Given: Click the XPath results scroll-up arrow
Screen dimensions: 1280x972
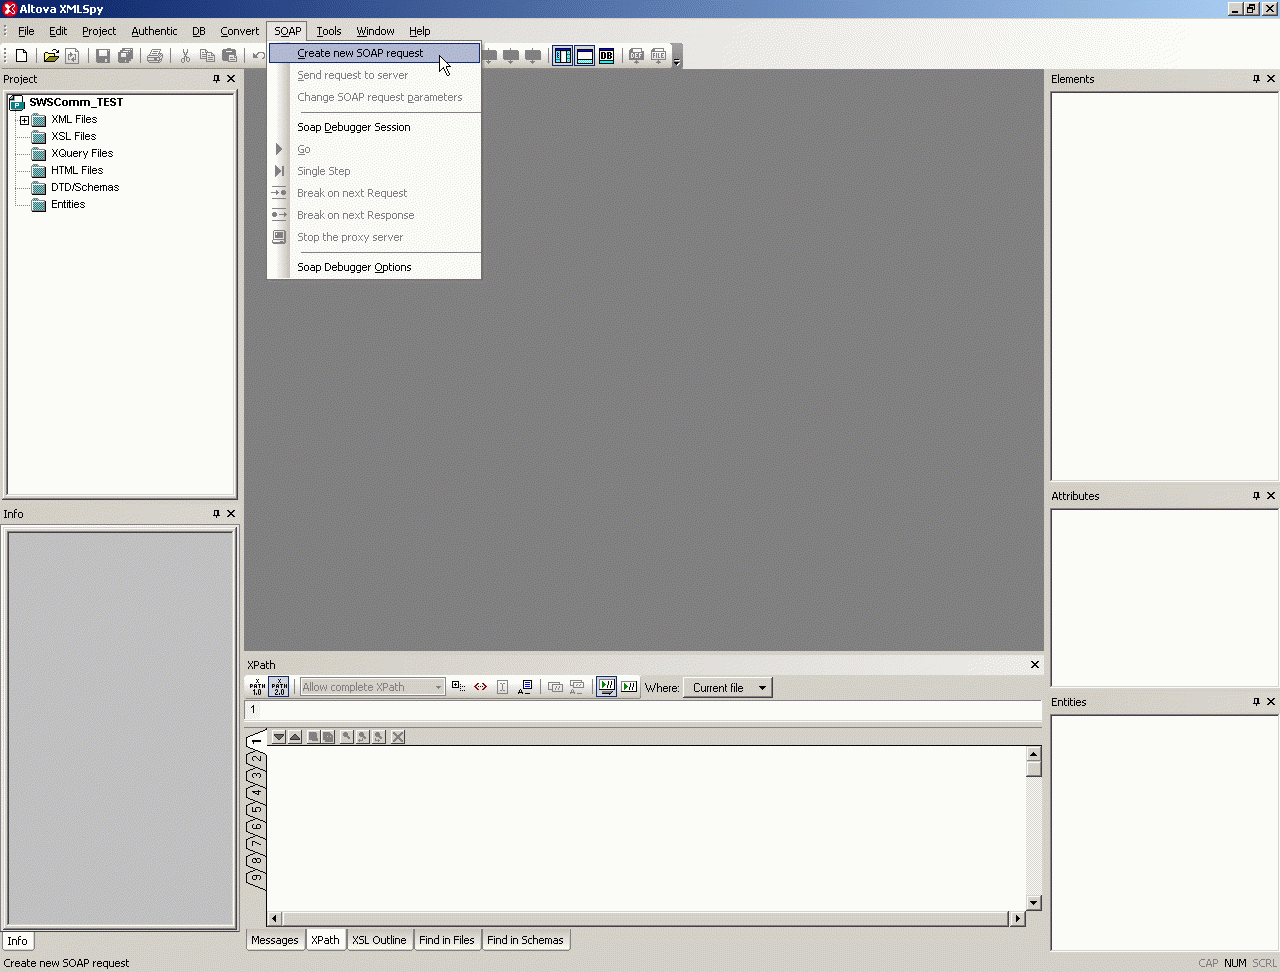Looking at the screenshot, I should click(x=1034, y=753).
